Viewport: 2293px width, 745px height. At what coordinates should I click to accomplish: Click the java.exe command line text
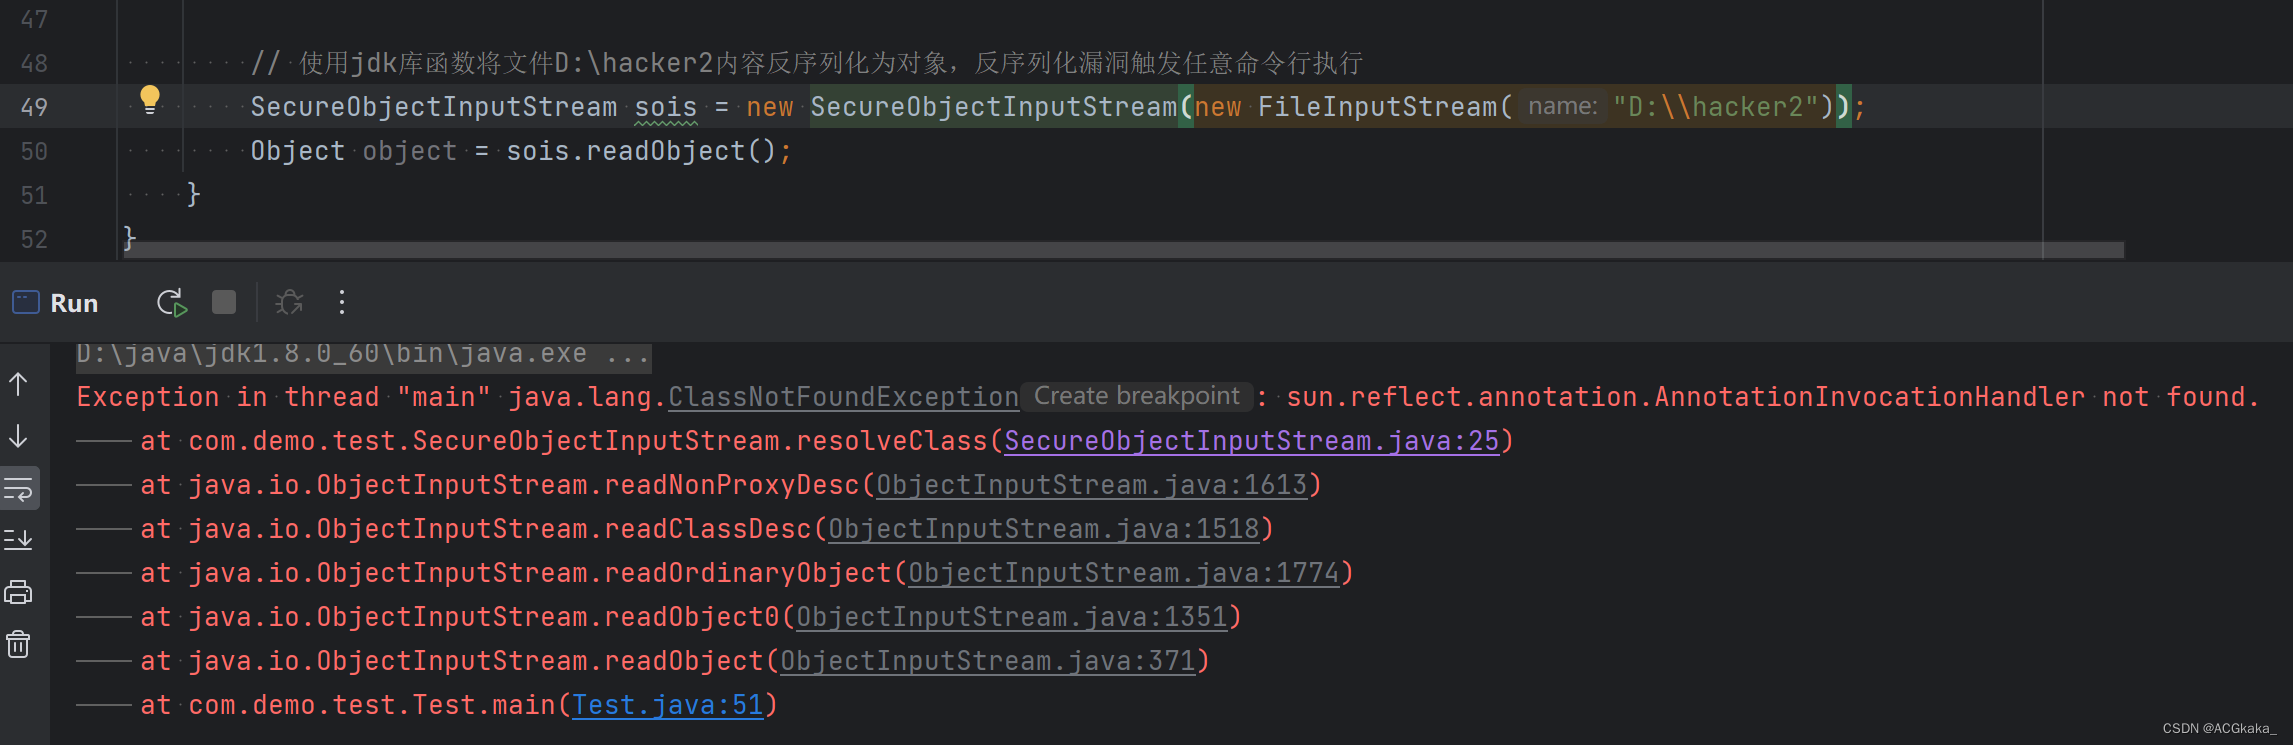(x=364, y=354)
